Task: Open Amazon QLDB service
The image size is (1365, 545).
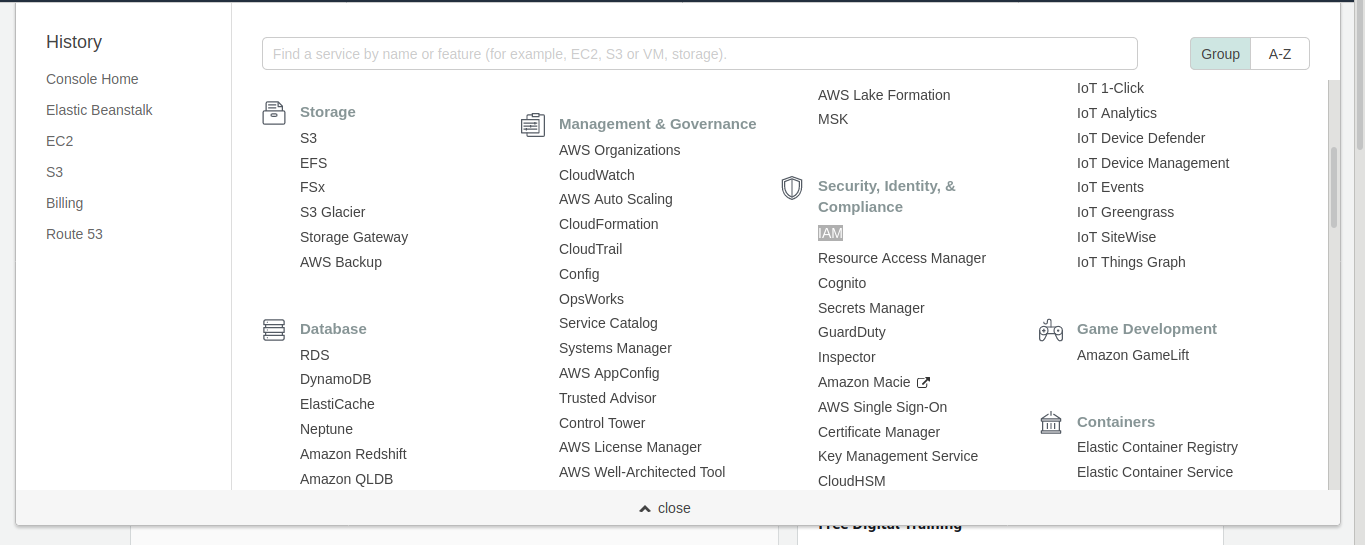Action: (x=347, y=479)
